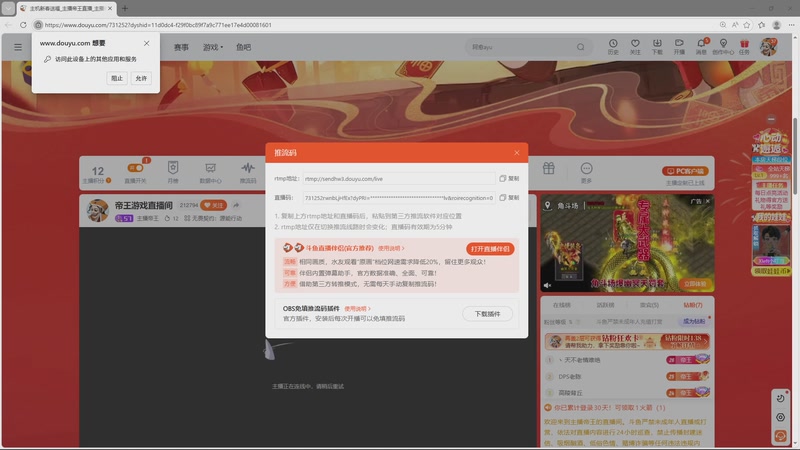
Task: Open 使用说明 link beside OBS免填推流码插件
Action: pos(357,308)
